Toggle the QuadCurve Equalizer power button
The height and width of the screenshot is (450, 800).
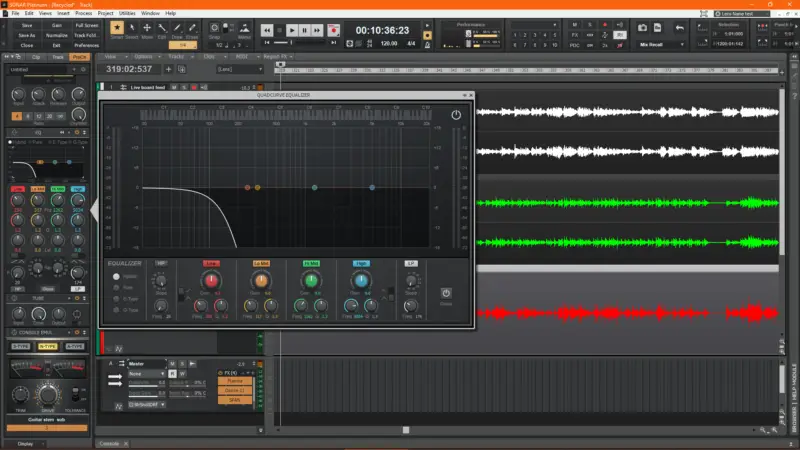(456, 115)
